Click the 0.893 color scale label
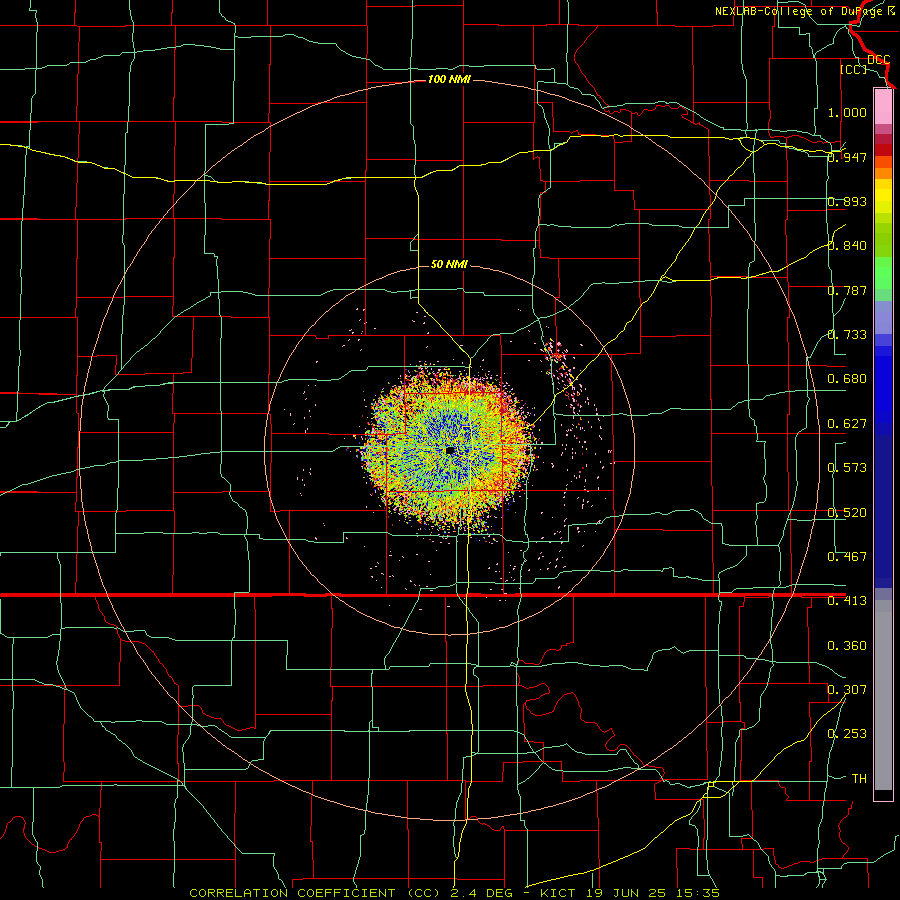This screenshot has width=900, height=900. (847, 201)
